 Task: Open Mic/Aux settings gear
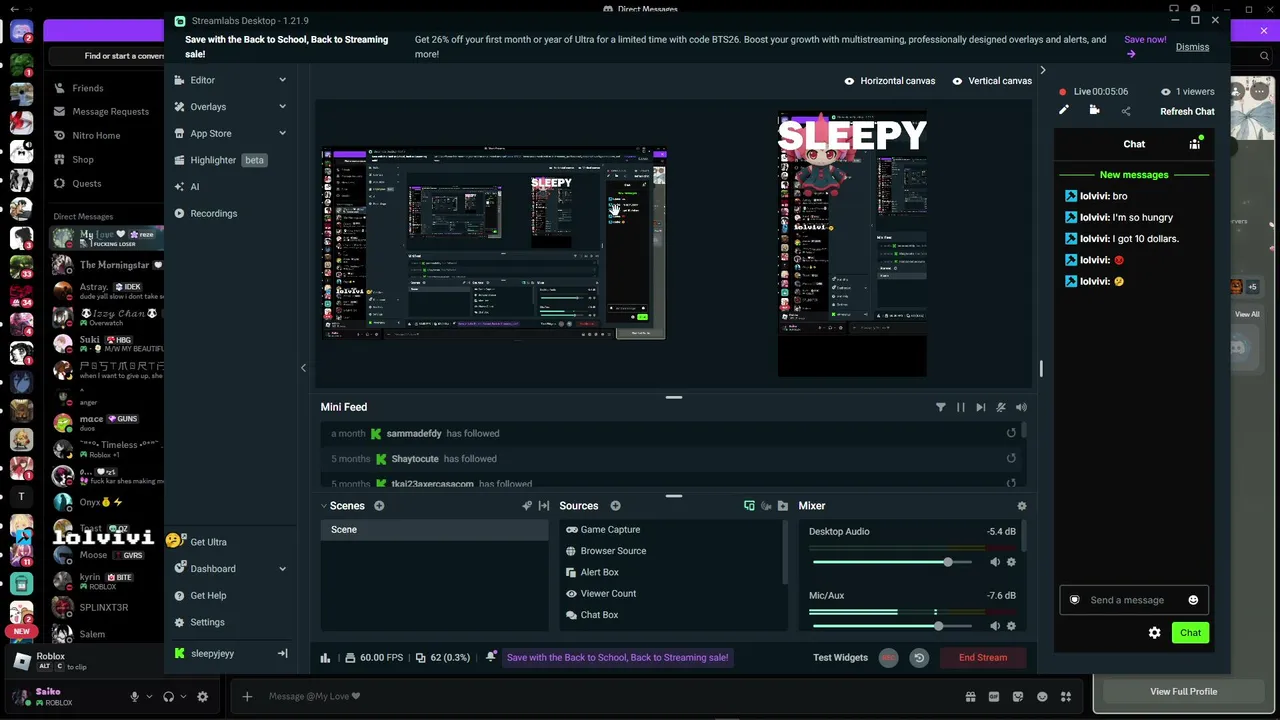(1011, 626)
